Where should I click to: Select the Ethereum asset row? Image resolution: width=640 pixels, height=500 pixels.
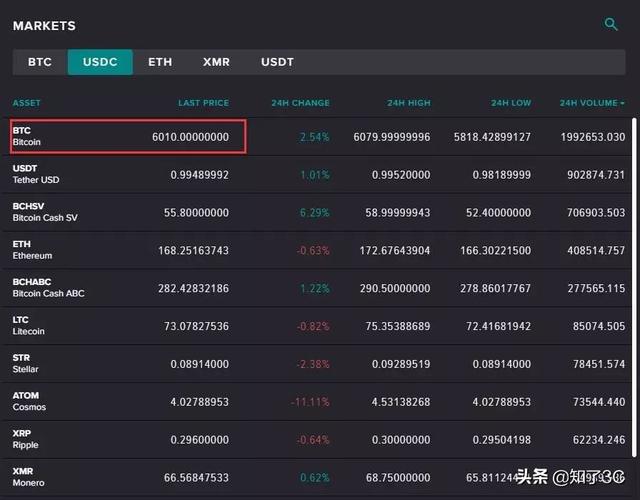coord(316,250)
